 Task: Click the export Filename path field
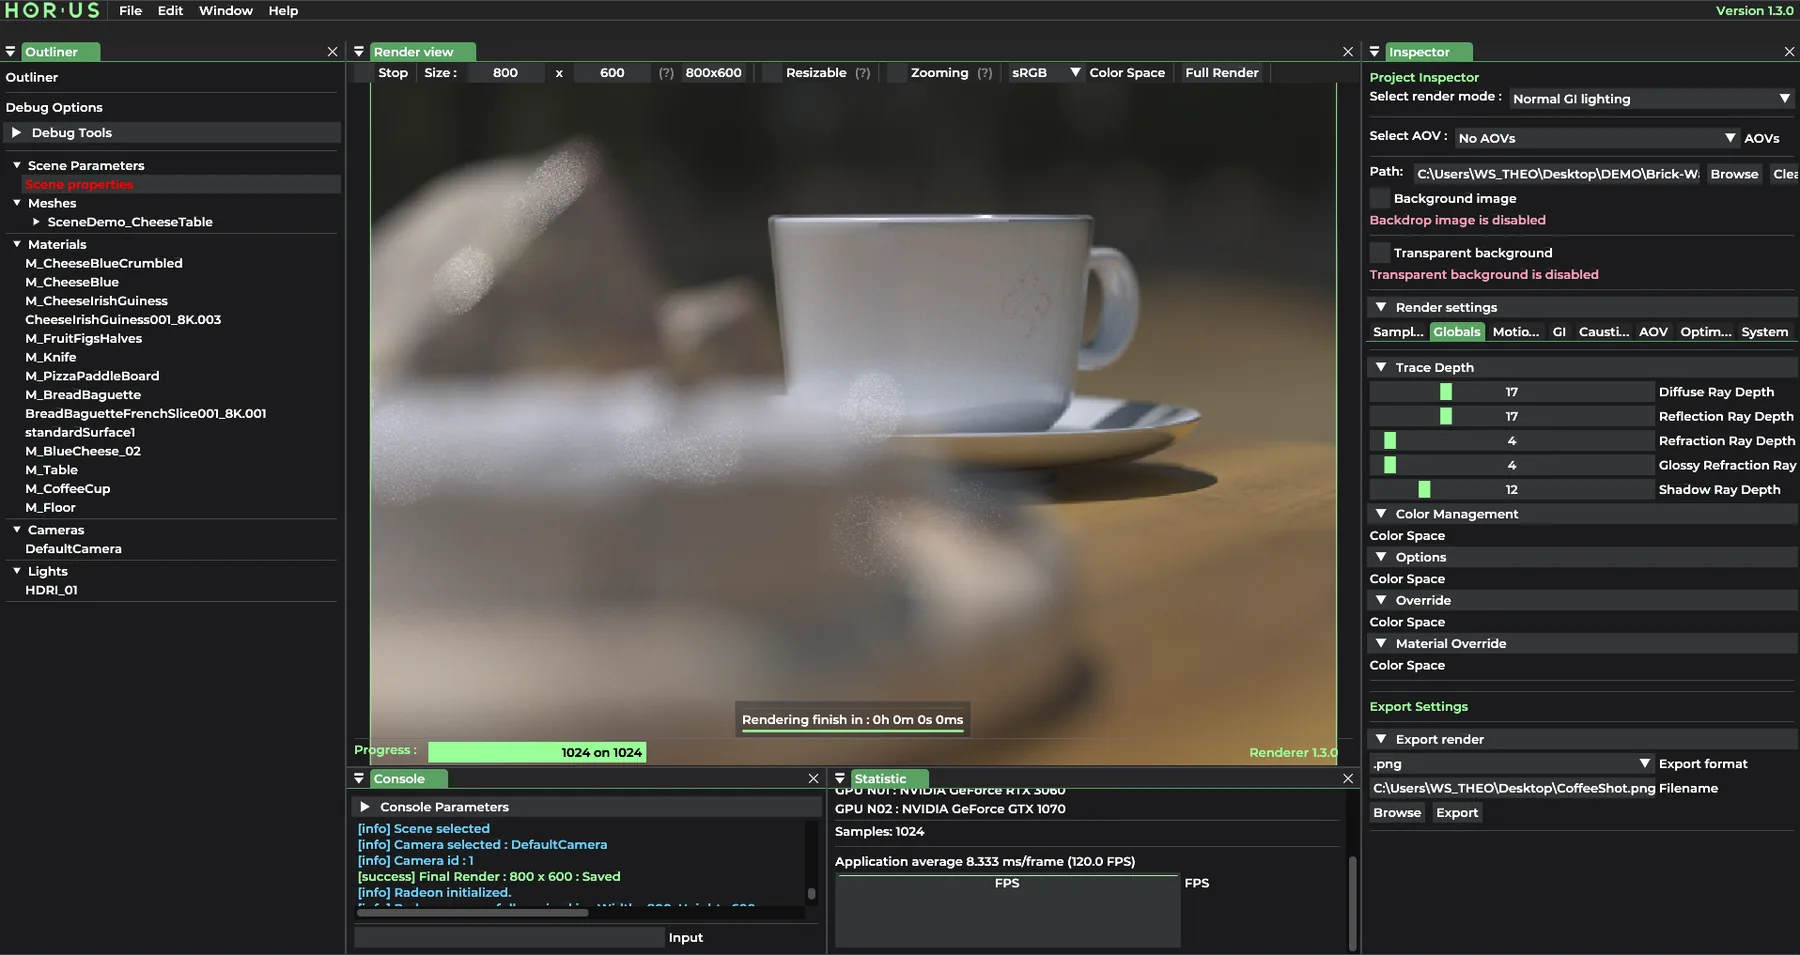[1512, 788]
